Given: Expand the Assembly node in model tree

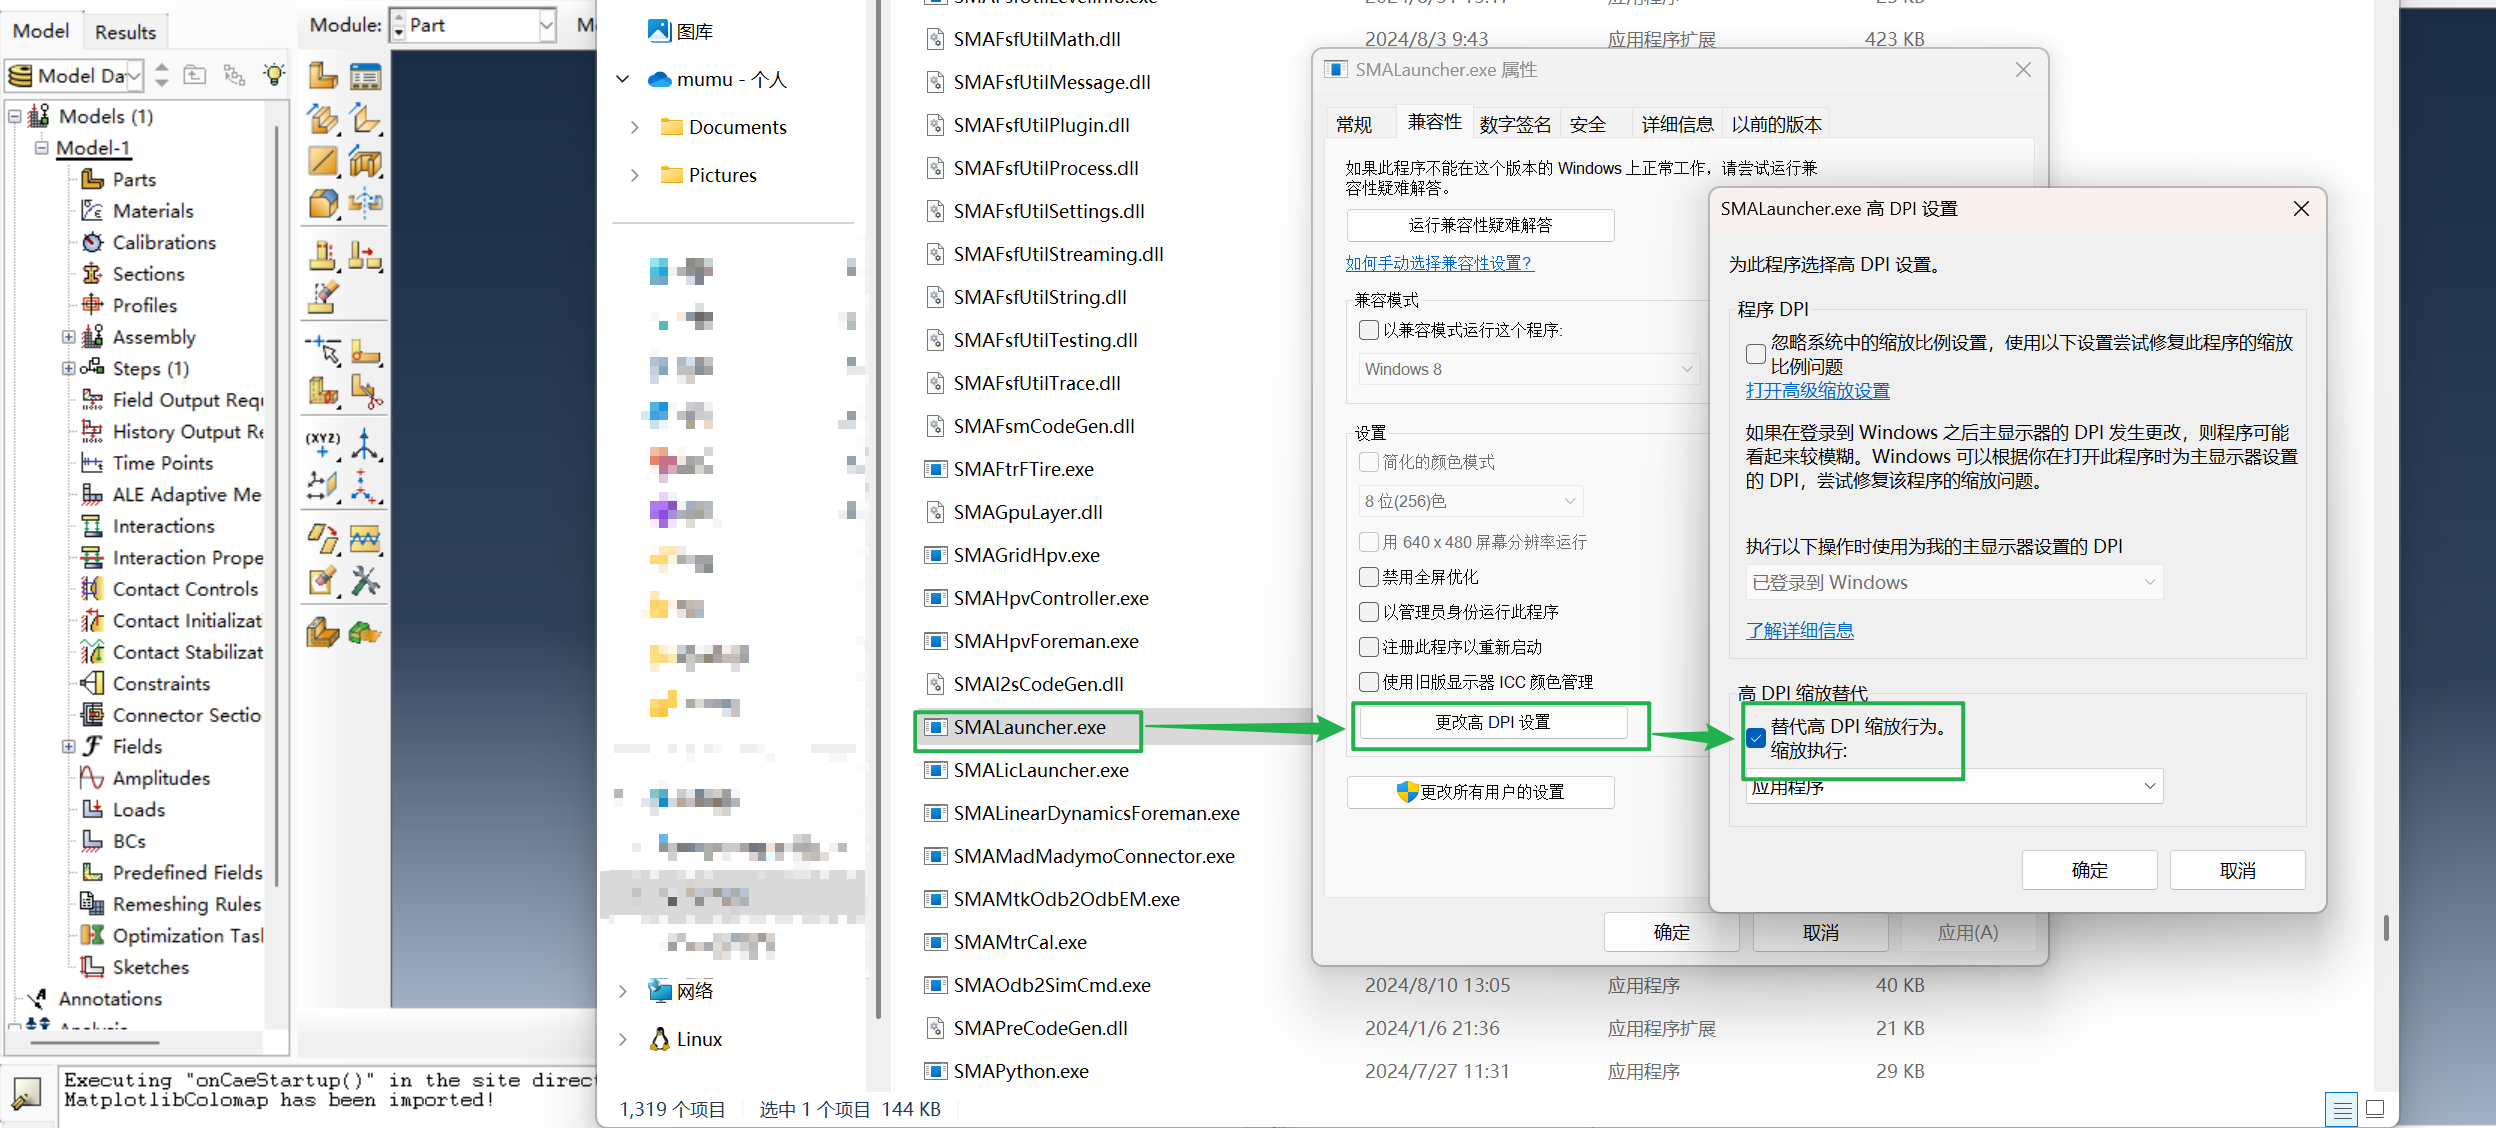Looking at the screenshot, I should 68,337.
